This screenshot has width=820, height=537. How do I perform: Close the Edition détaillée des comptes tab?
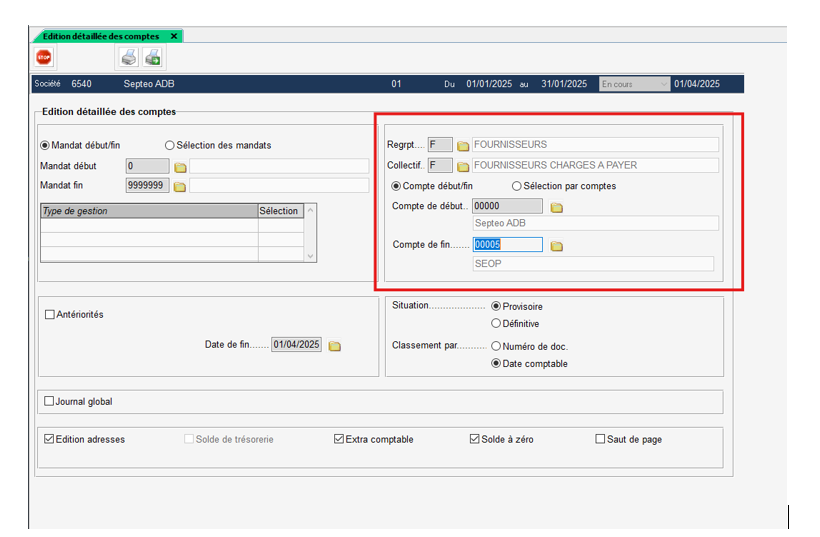pyautogui.click(x=174, y=36)
